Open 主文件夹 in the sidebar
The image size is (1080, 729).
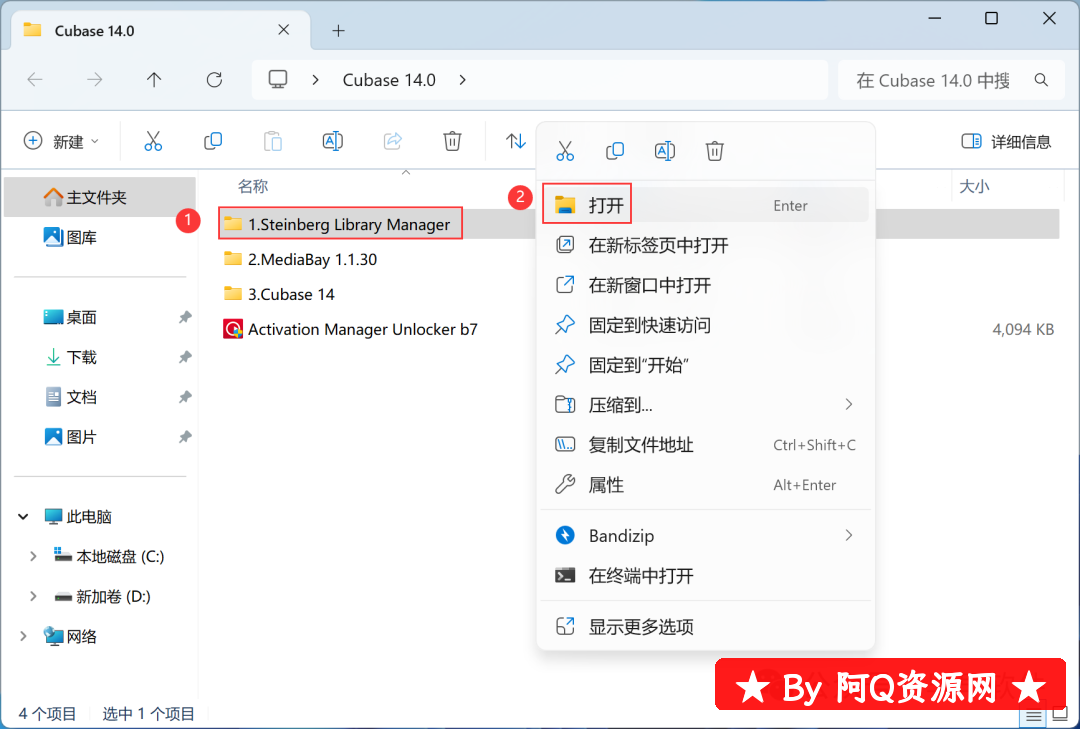point(100,197)
